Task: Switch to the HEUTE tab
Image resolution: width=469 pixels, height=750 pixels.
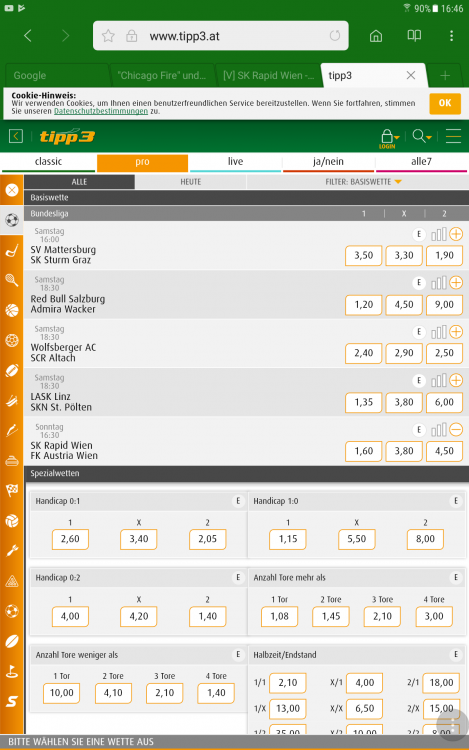Action: pyautogui.click(x=191, y=182)
